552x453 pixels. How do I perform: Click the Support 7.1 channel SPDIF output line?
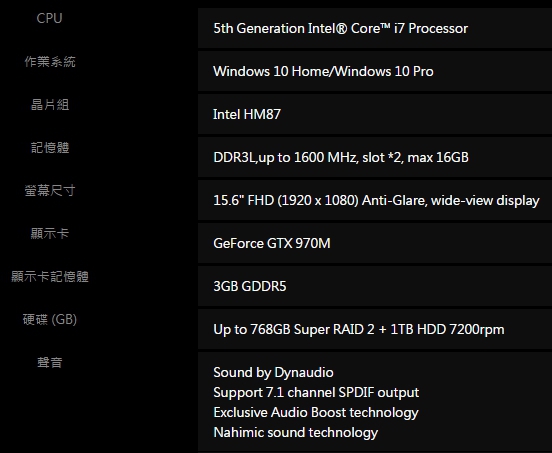click(x=316, y=392)
